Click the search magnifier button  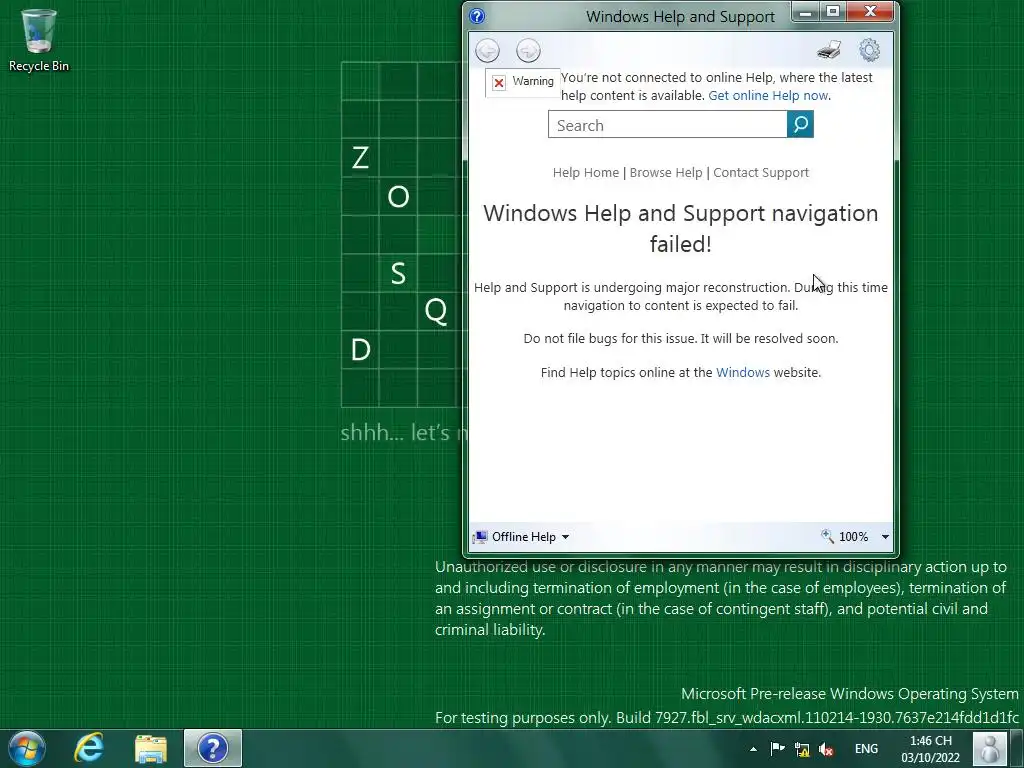pyautogui.click(x=801, y=124)
